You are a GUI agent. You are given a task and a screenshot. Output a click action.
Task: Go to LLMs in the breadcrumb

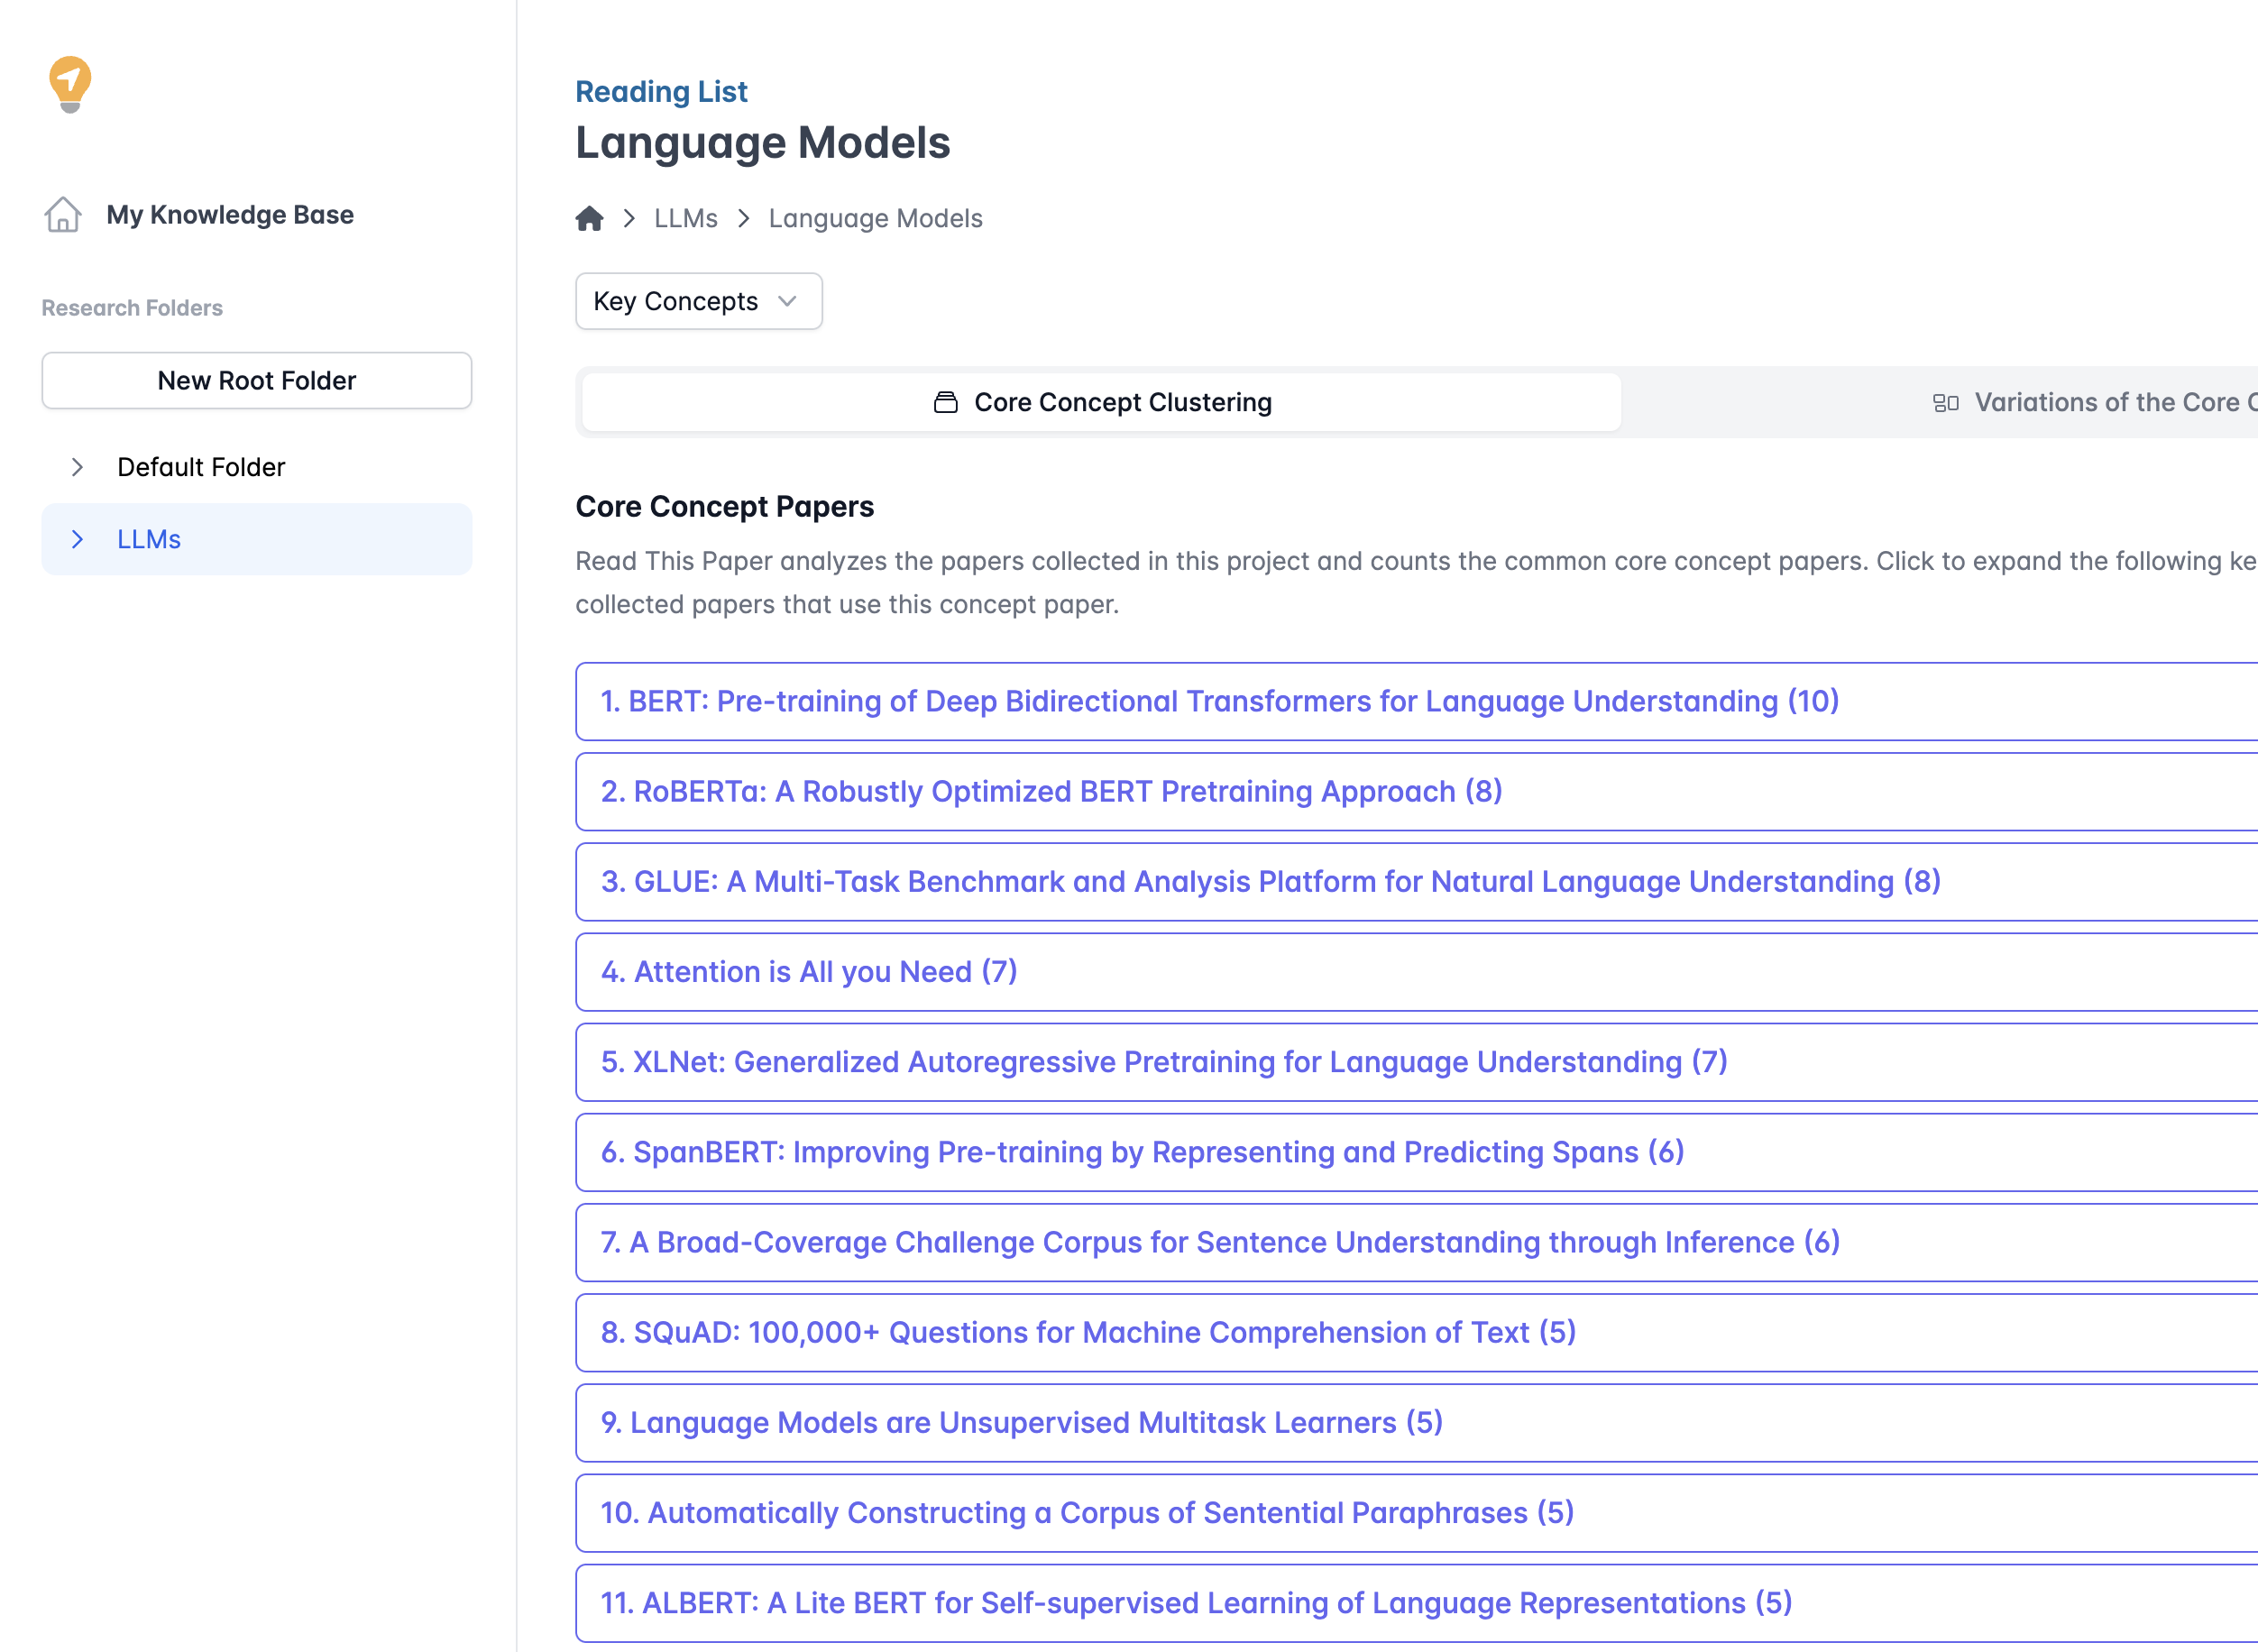point(685,218)
